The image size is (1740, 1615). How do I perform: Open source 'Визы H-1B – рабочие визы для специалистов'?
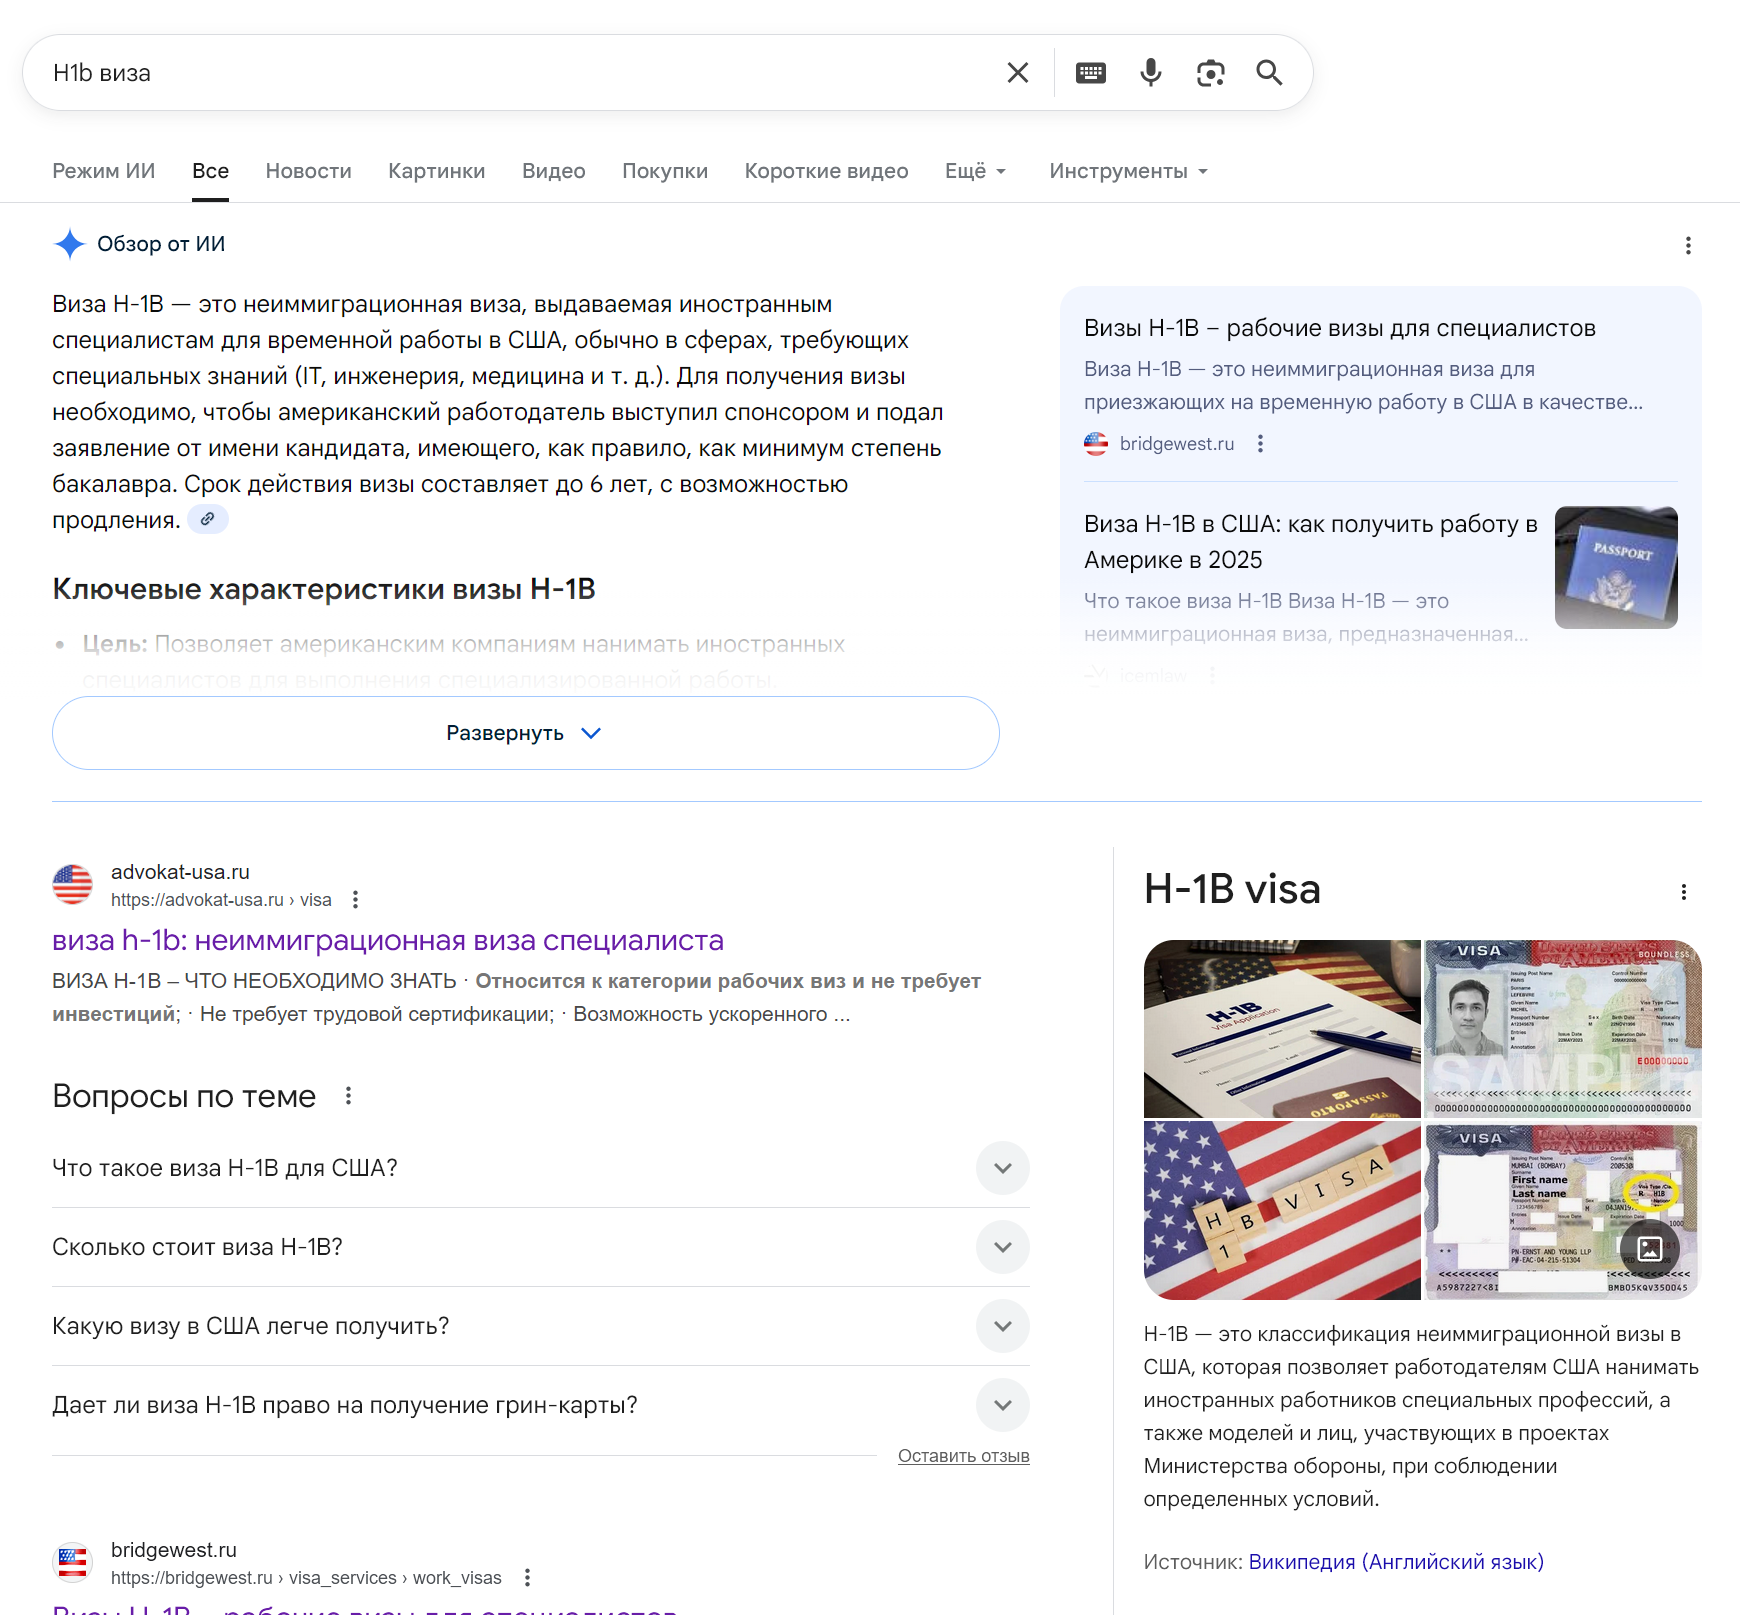coord(1340,329)
